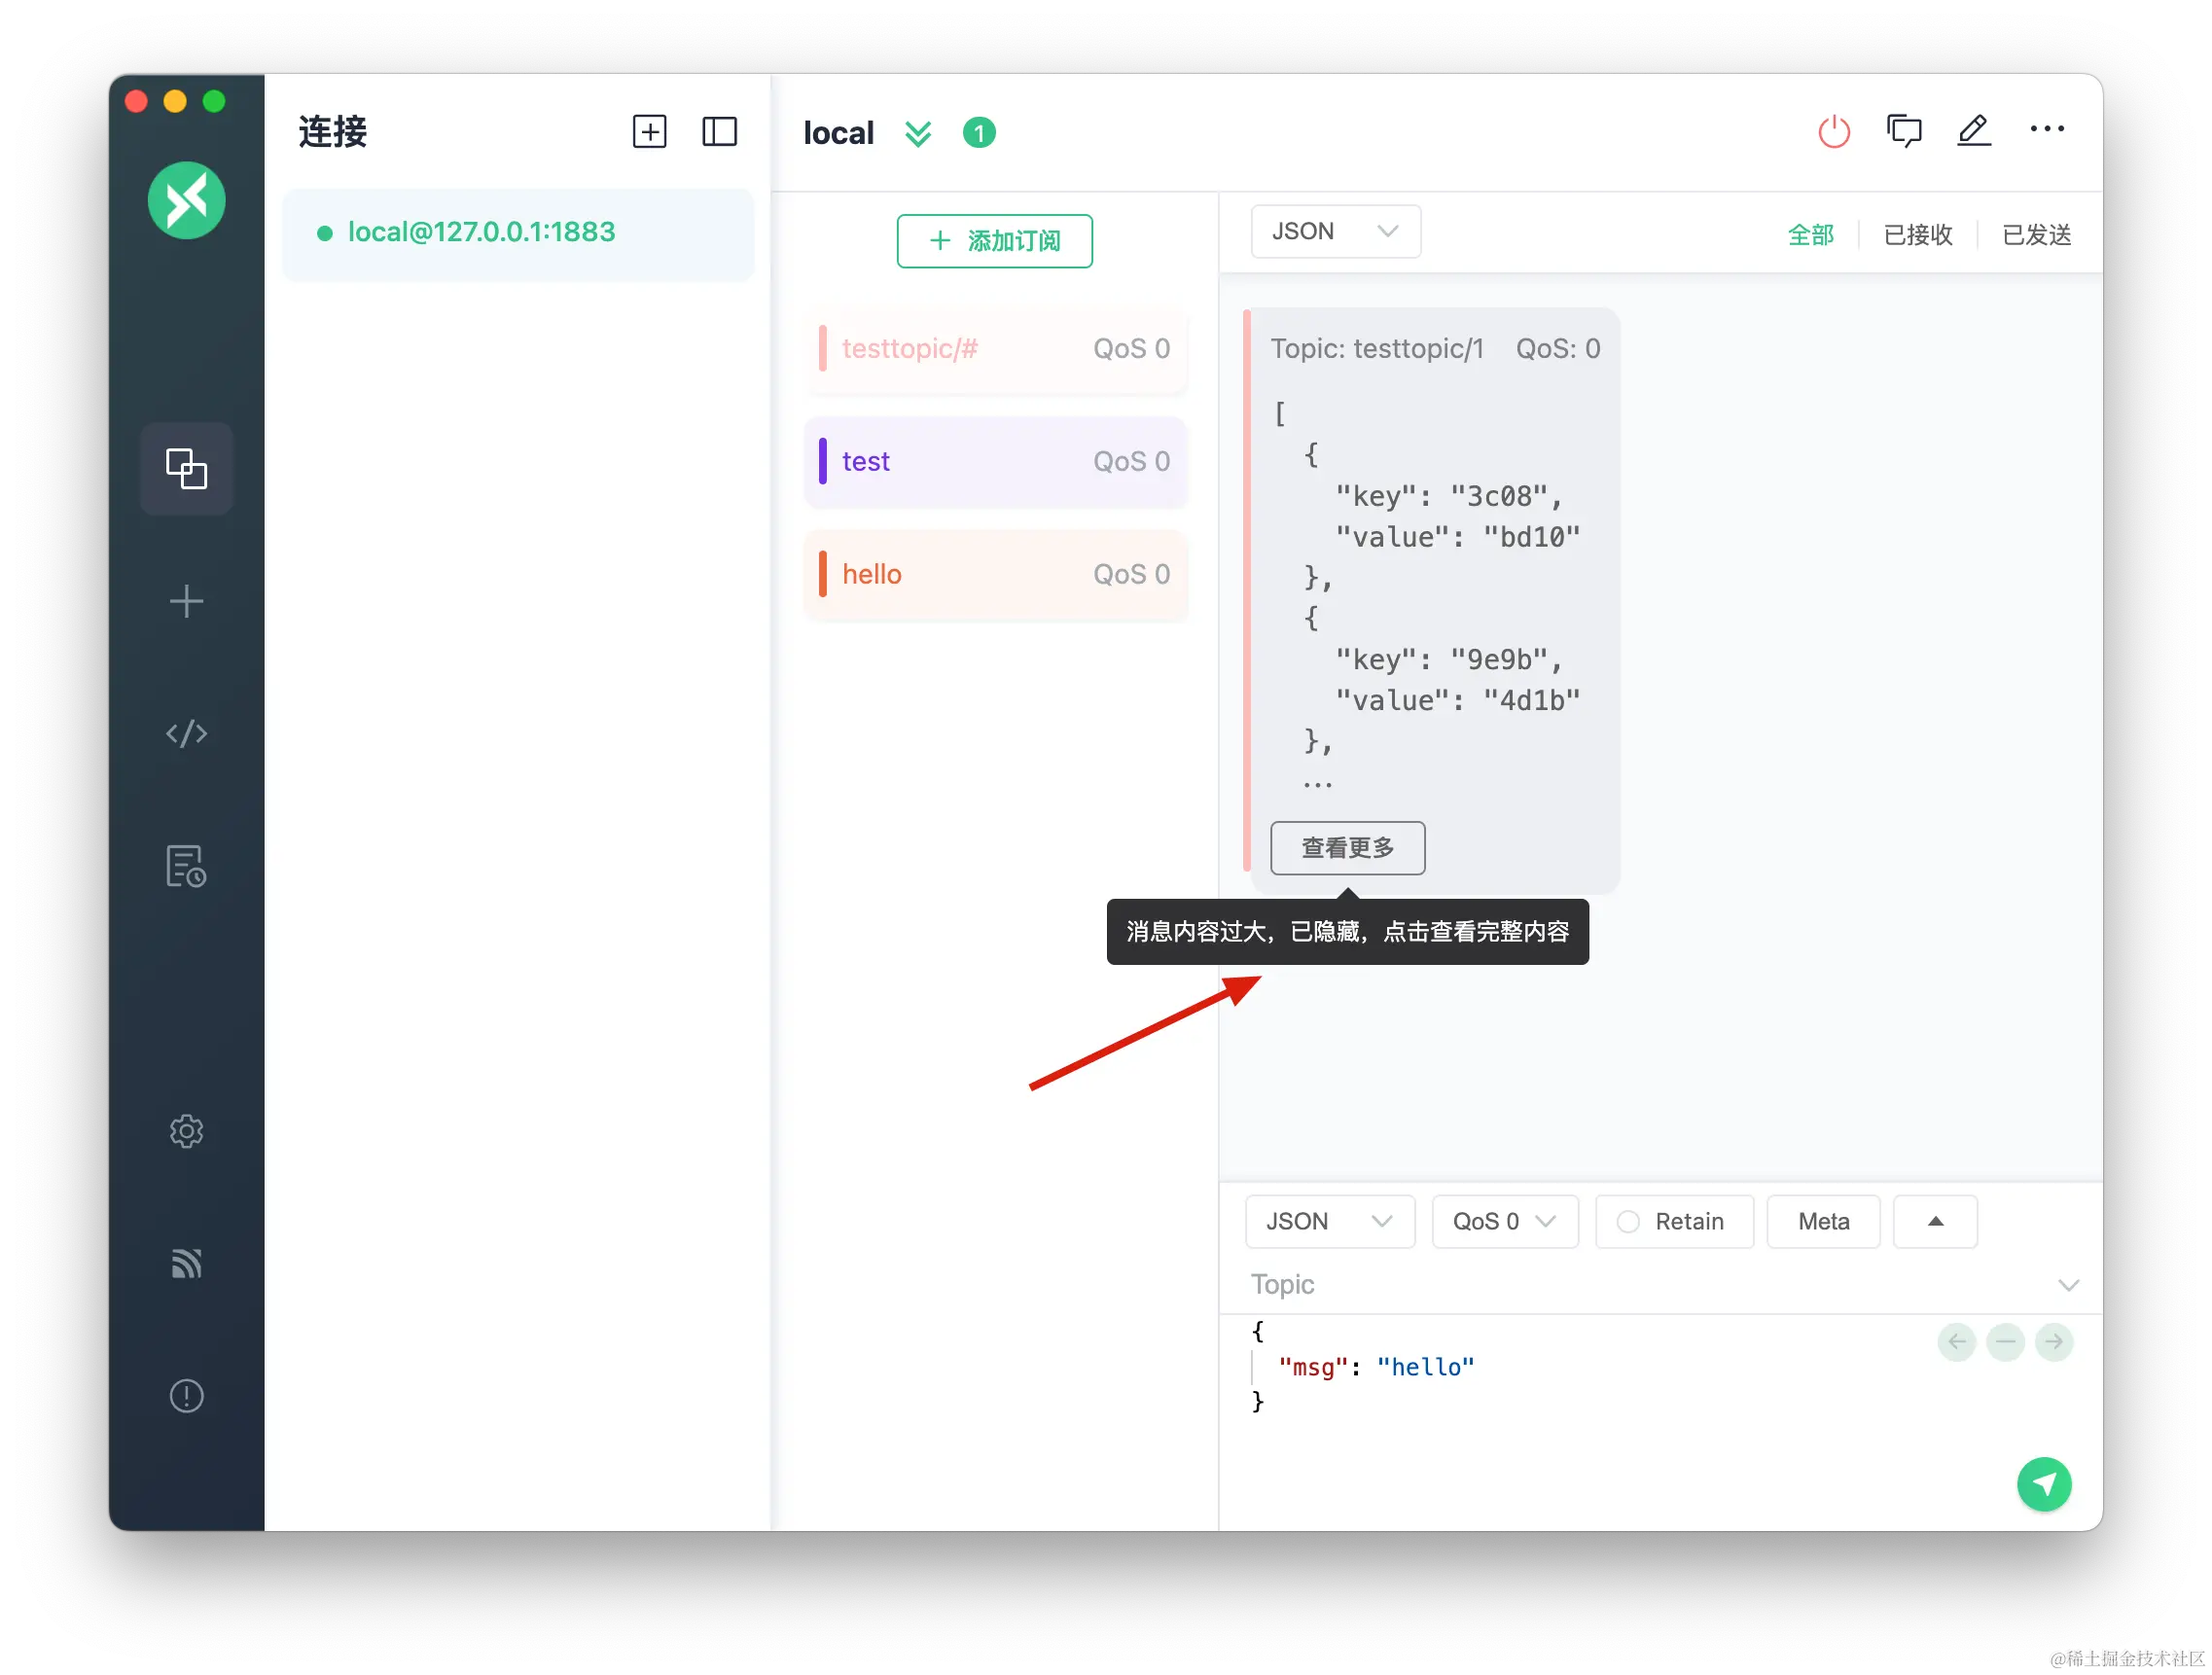Click the 连接 panel heading
The image size is (2212, 1675).
coord(333,132)
